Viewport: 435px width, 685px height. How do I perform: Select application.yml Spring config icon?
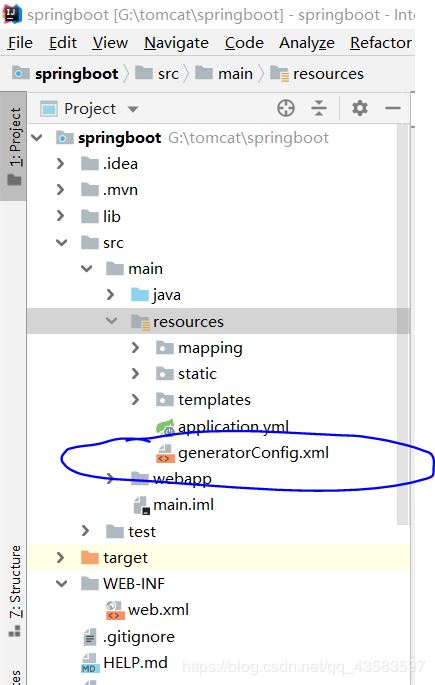(165, 427)
